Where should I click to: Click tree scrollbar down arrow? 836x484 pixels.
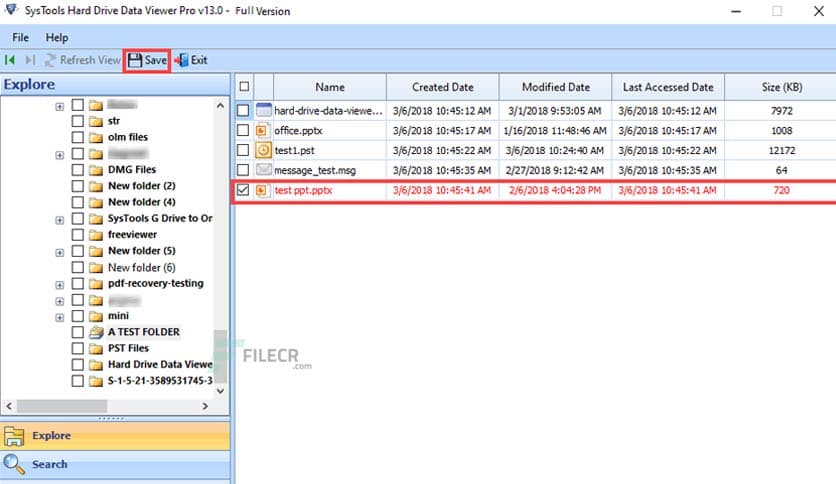point(220,391)
